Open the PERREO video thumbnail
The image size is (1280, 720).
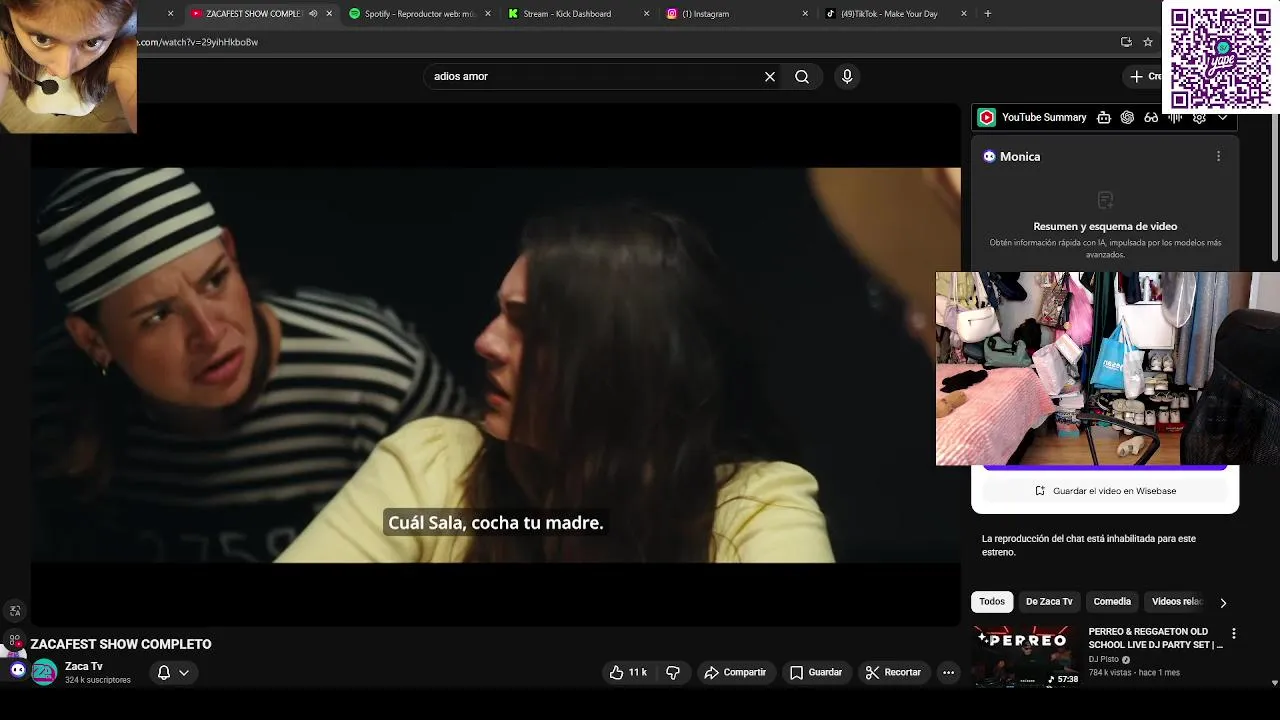(x=1027, y=657)
